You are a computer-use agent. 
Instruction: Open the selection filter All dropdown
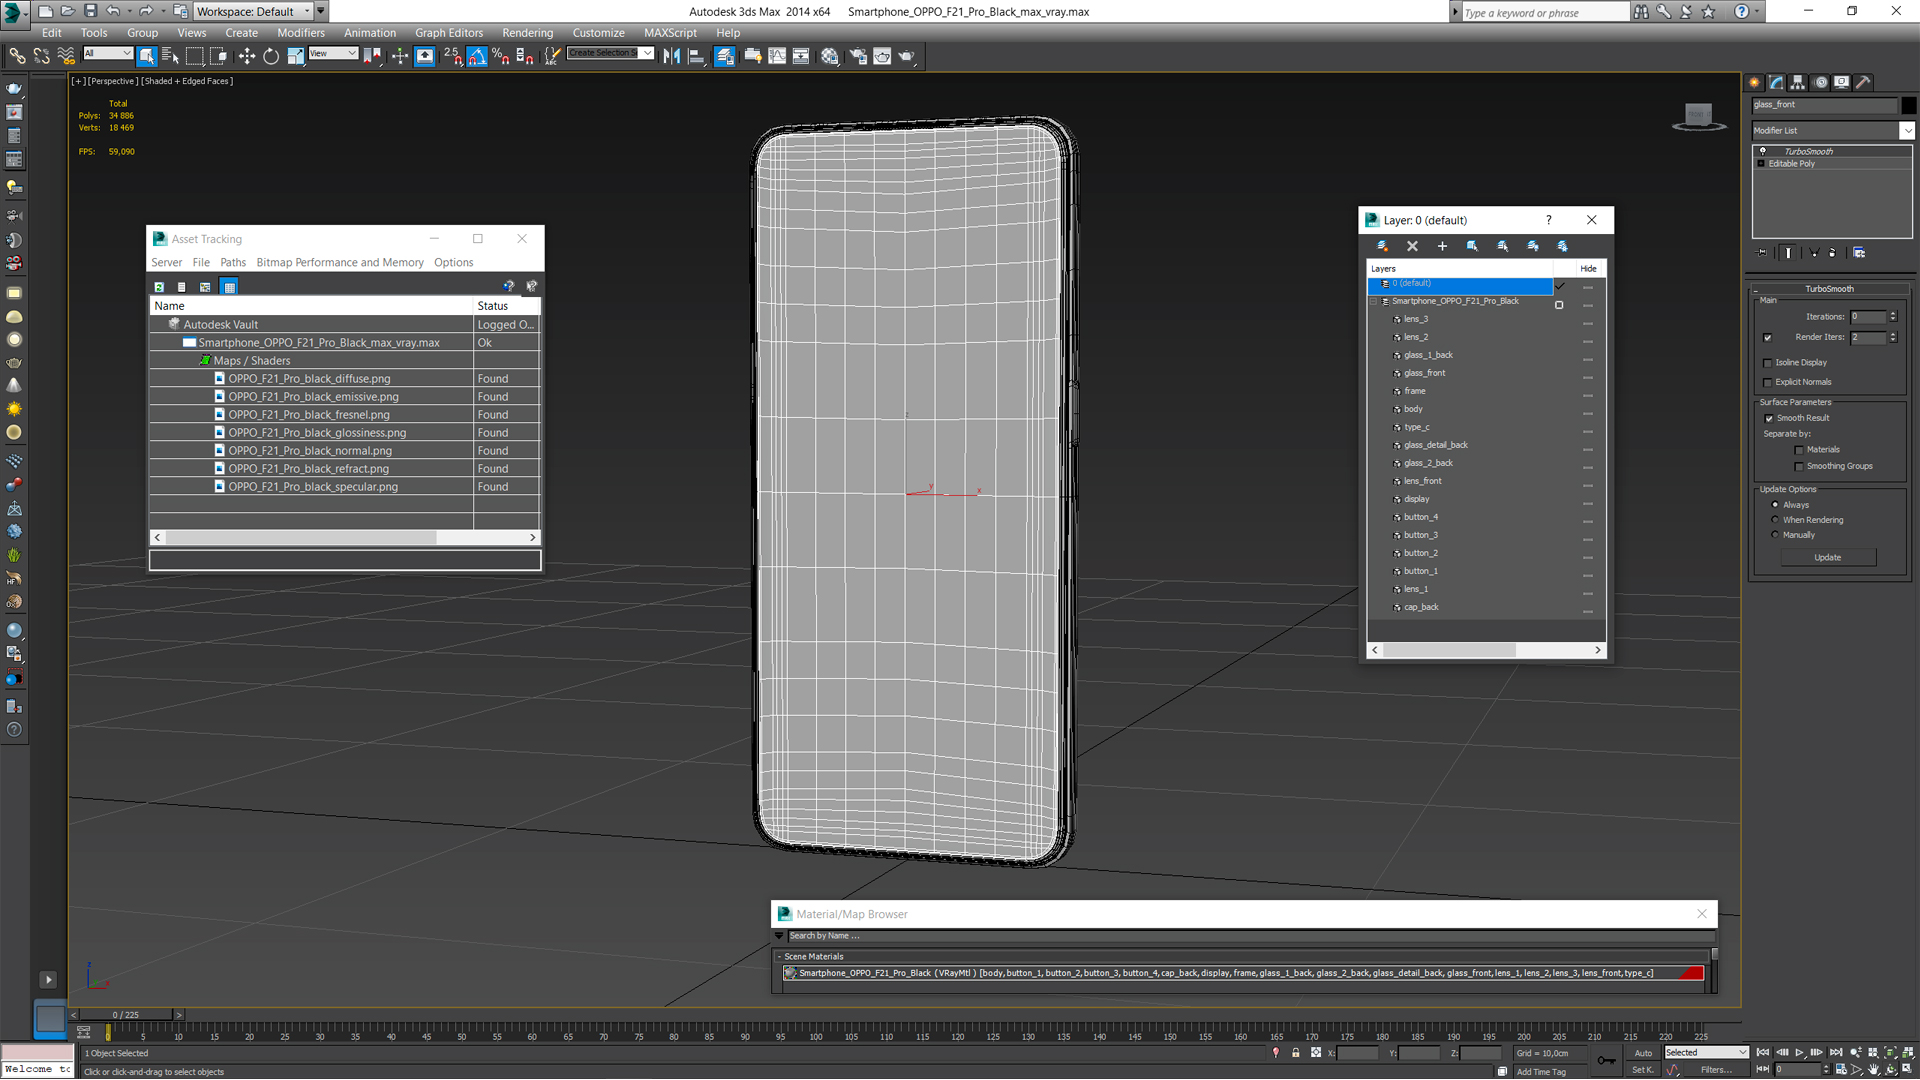[x=107, y=54]
